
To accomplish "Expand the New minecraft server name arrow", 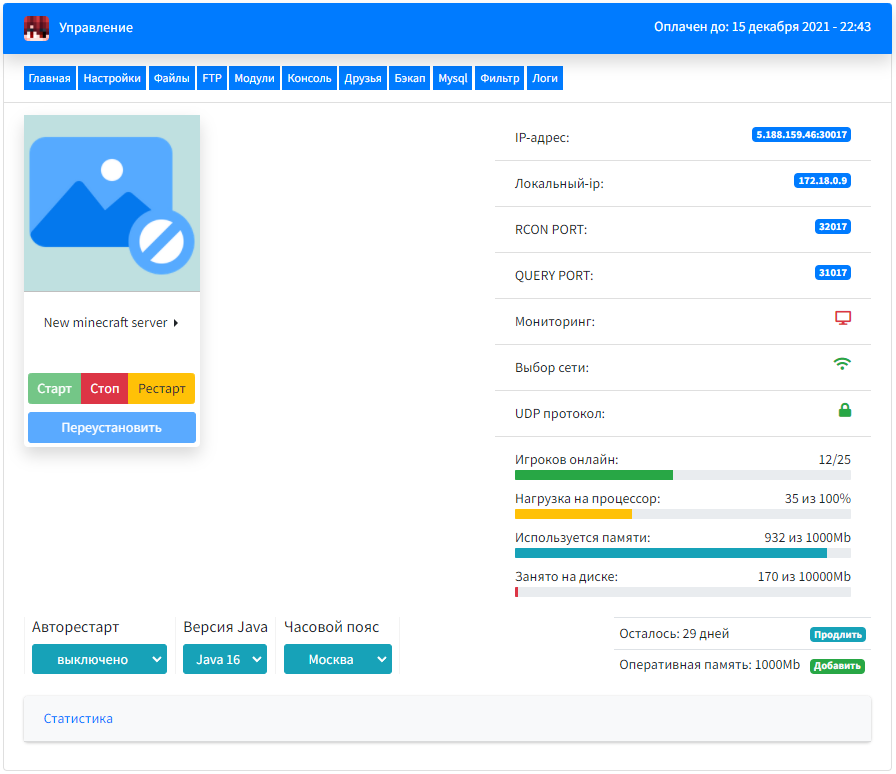I will tap(176, 323).
